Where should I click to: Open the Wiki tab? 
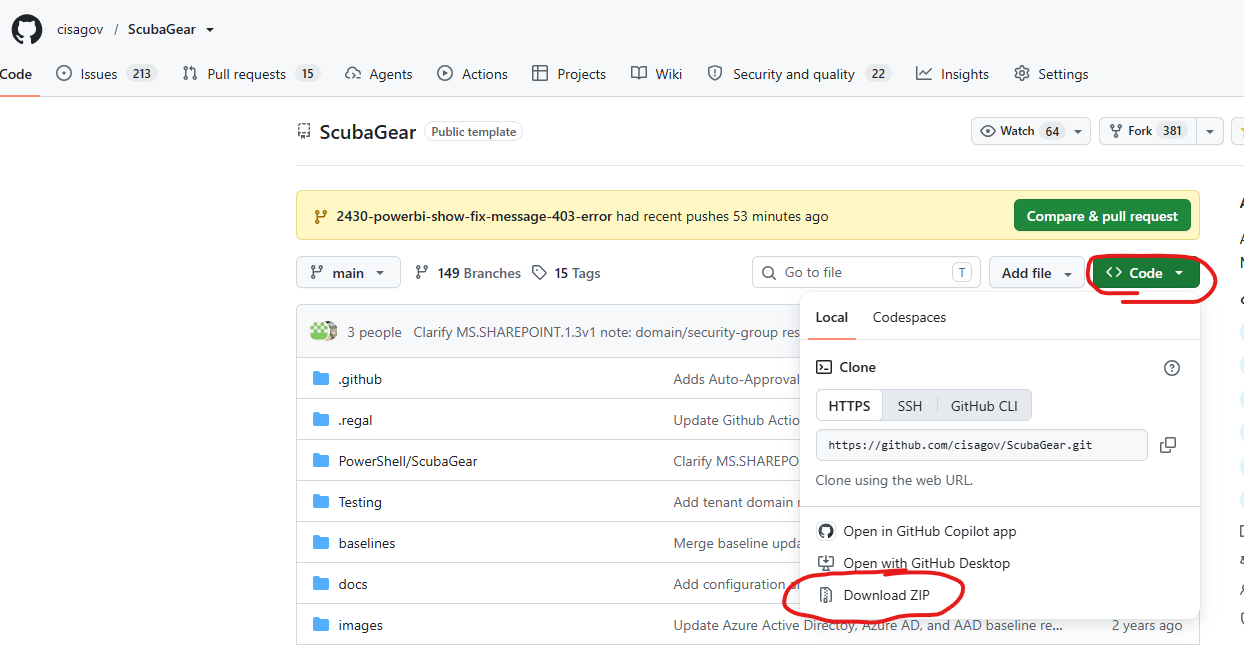657,74
